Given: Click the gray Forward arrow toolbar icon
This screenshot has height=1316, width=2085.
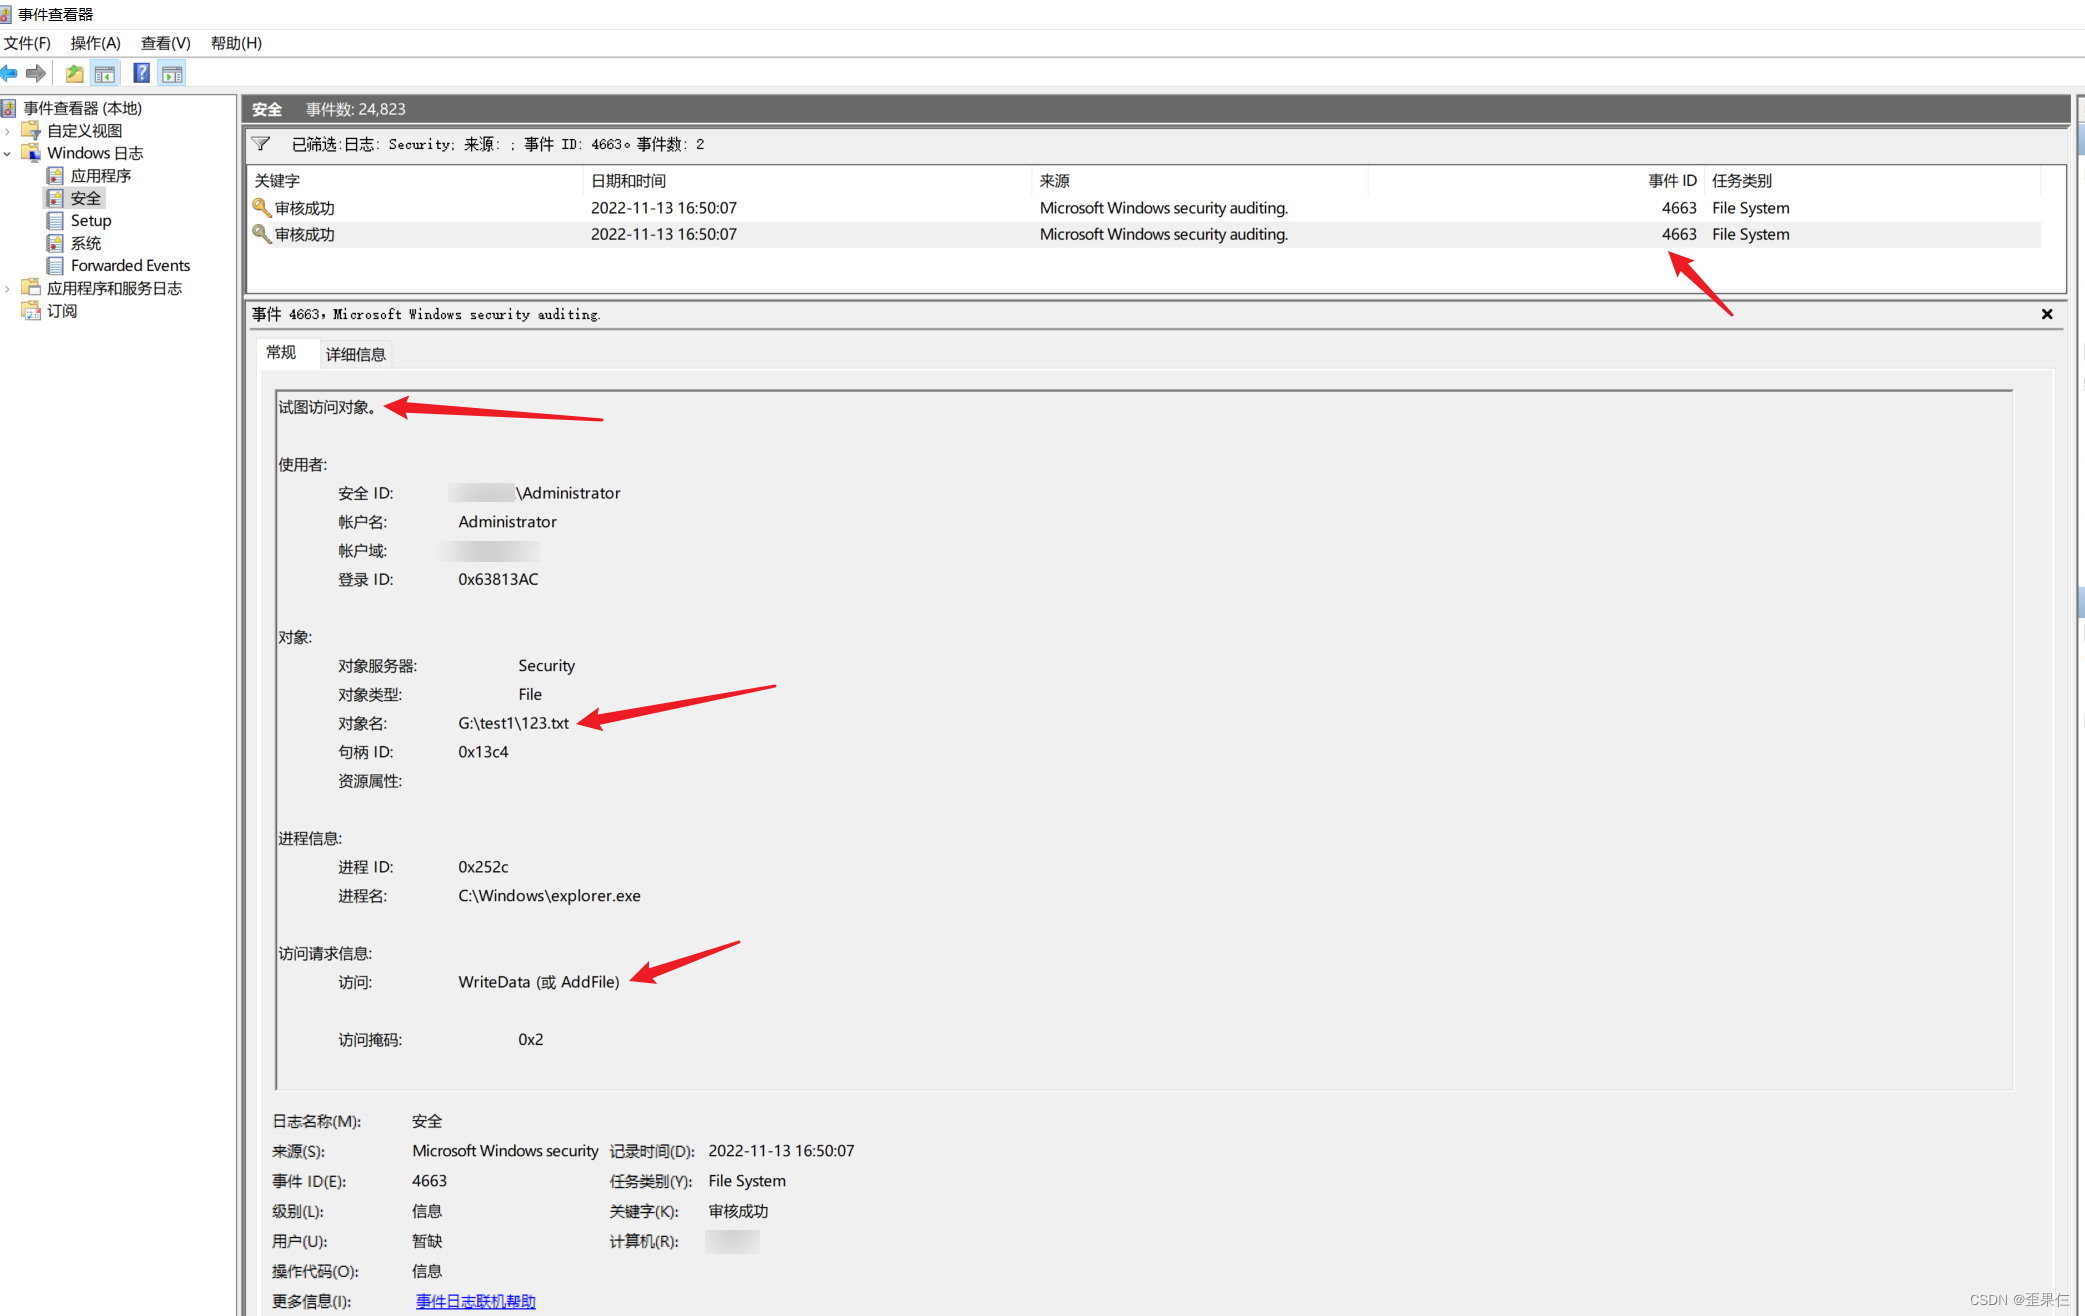Looking at the screenshot, I should (x=36, y=73).
